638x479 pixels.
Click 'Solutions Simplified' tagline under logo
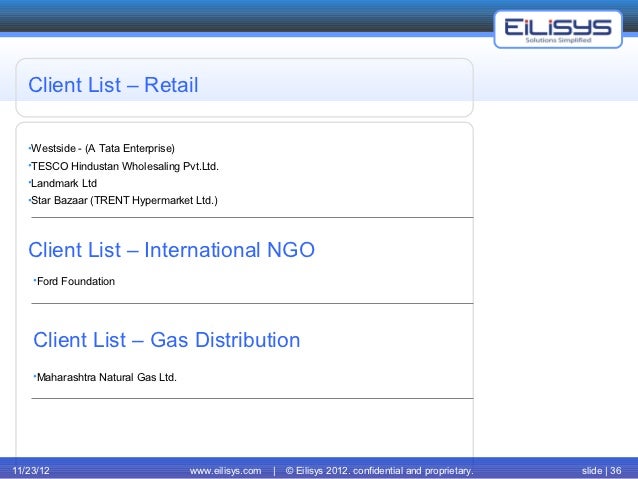tap(558, 40)
